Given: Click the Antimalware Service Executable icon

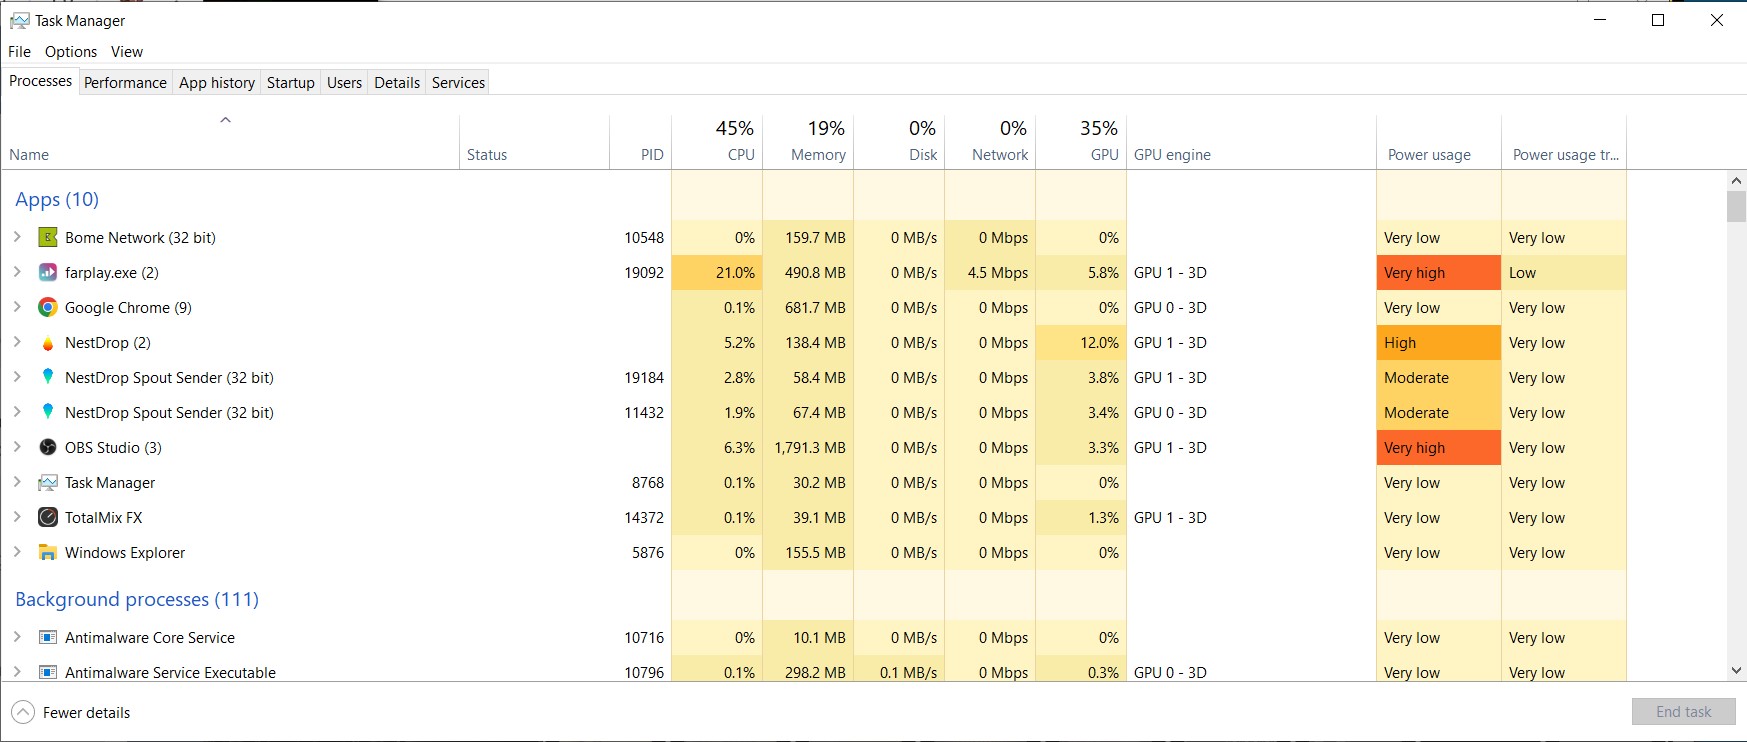Looking at the screenshot, I should (47, 672).
